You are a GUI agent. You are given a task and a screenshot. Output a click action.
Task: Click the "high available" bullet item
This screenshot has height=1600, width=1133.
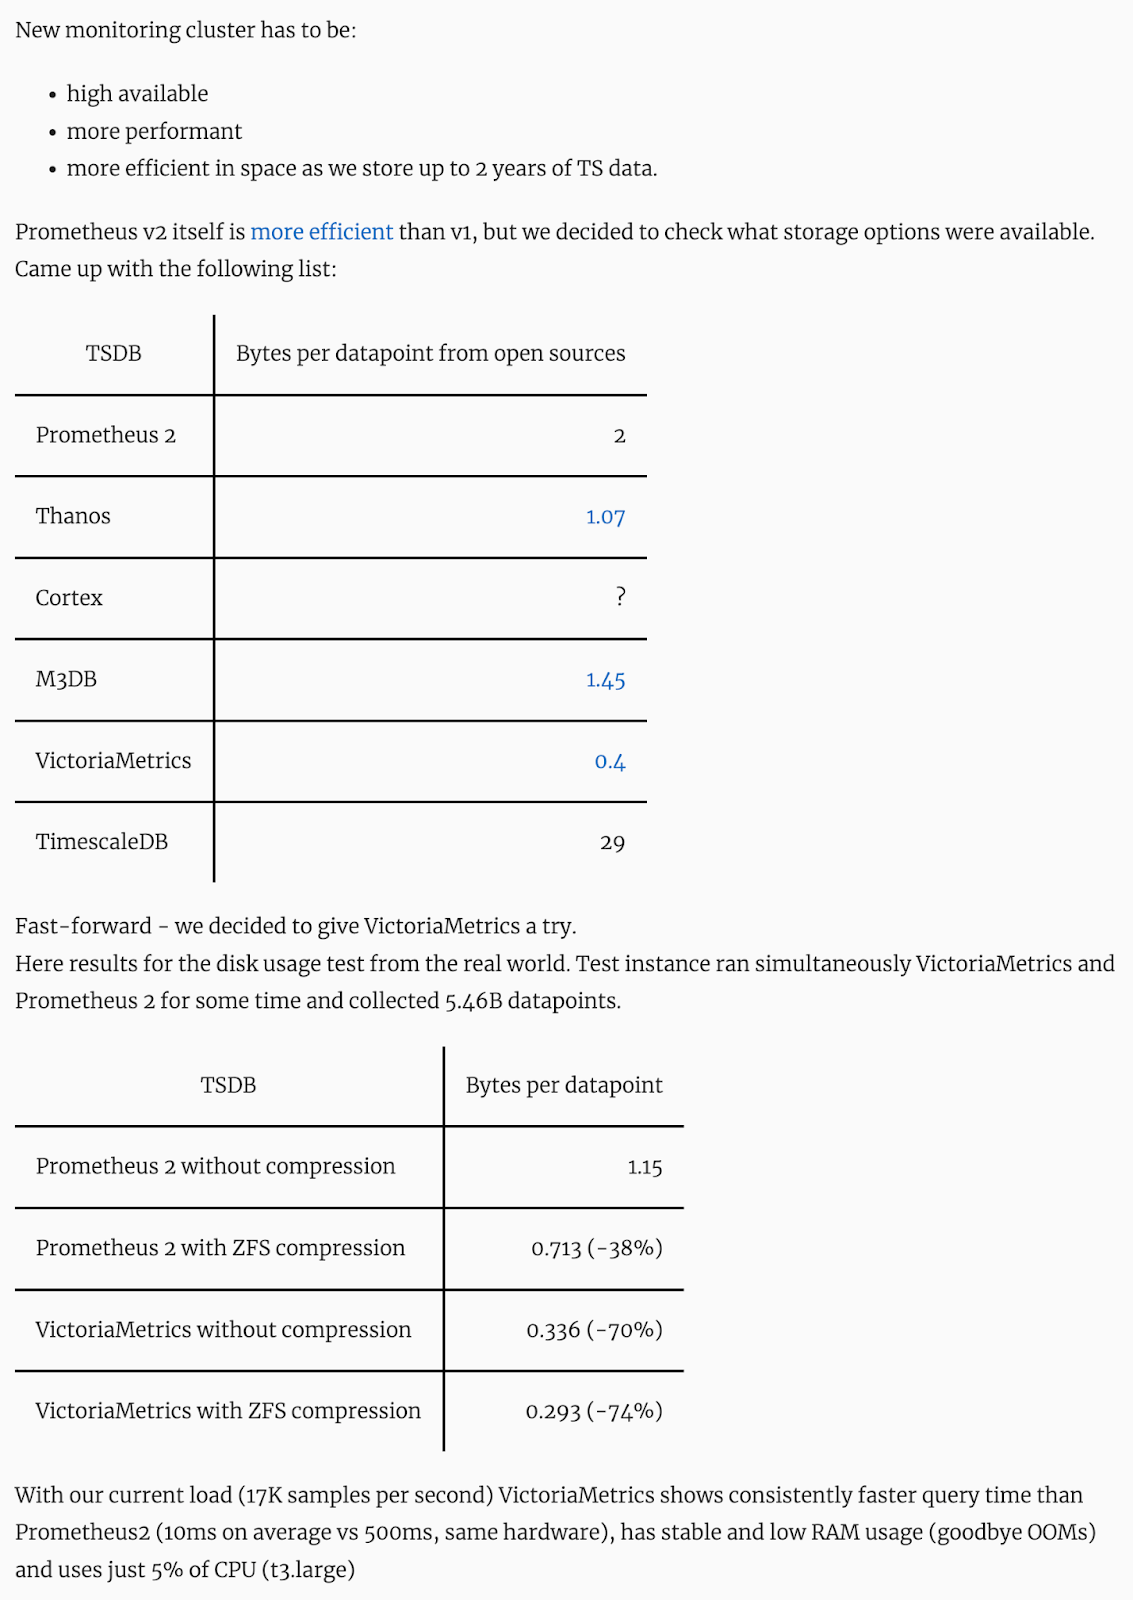(137, 94)
